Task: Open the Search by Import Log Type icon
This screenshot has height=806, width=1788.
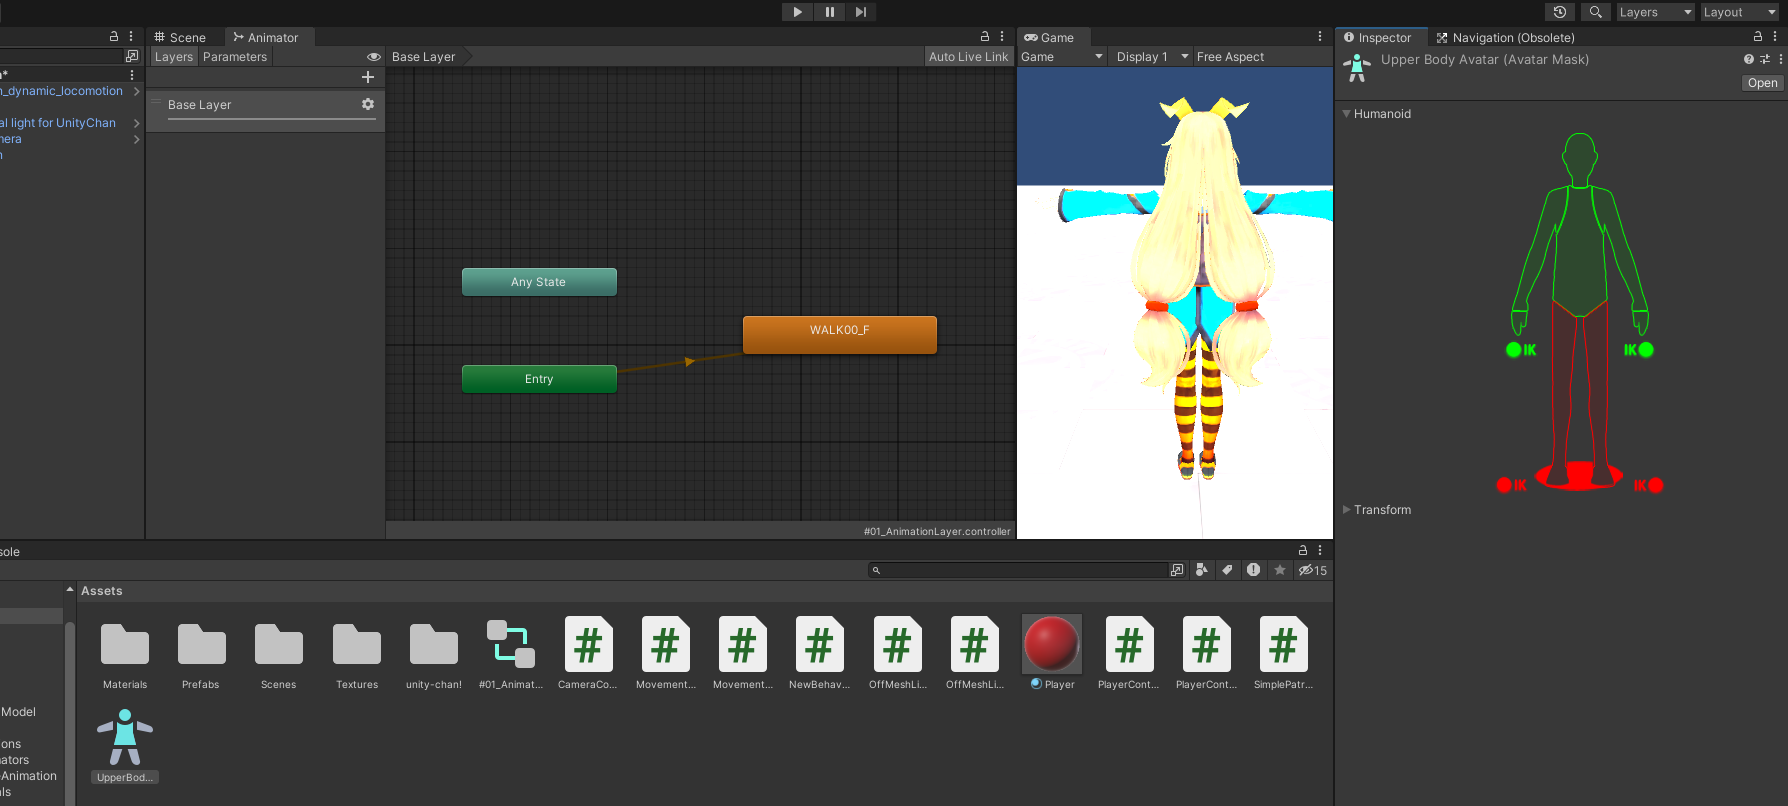Action: click(x=1253, y=570)
